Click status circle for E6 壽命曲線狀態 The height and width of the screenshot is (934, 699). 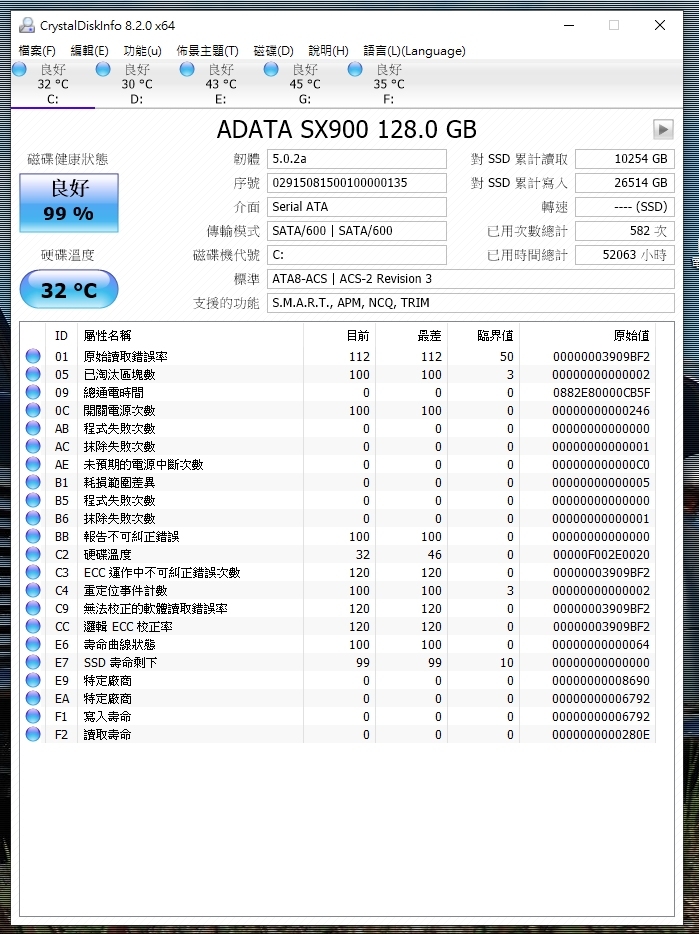[33, 644]
